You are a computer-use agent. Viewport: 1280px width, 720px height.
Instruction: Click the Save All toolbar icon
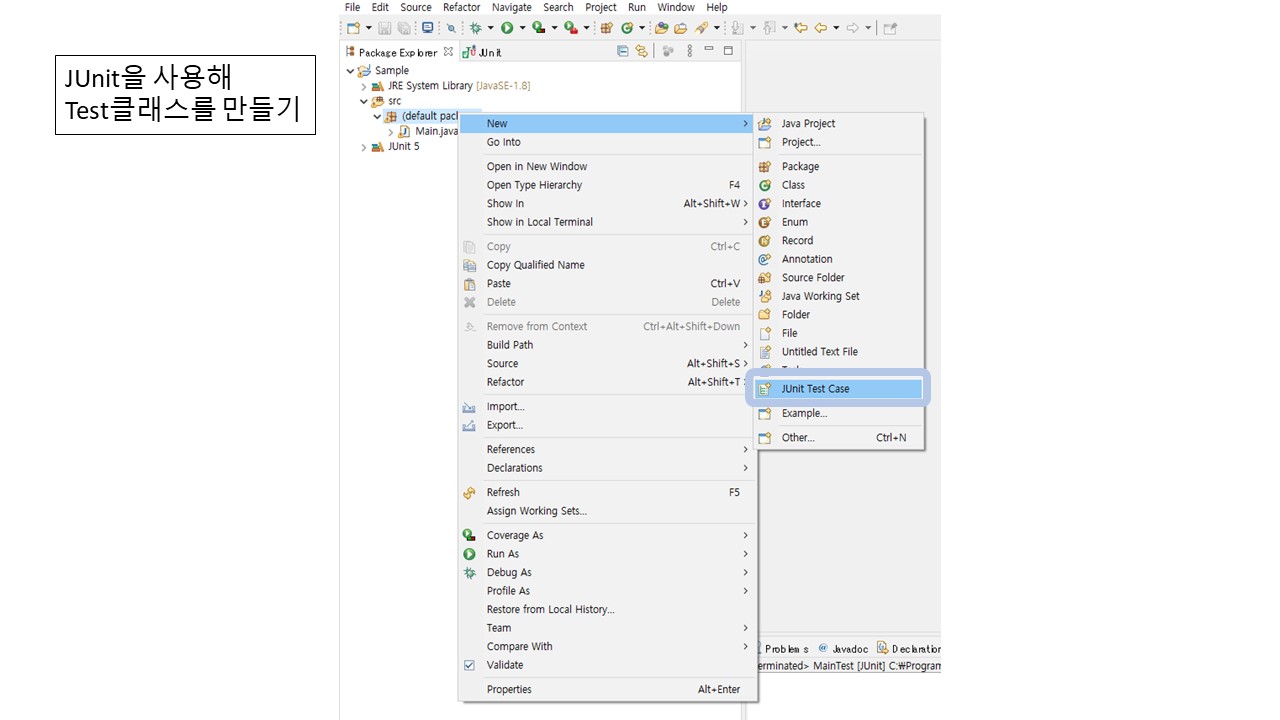click(x=404, y=28)
